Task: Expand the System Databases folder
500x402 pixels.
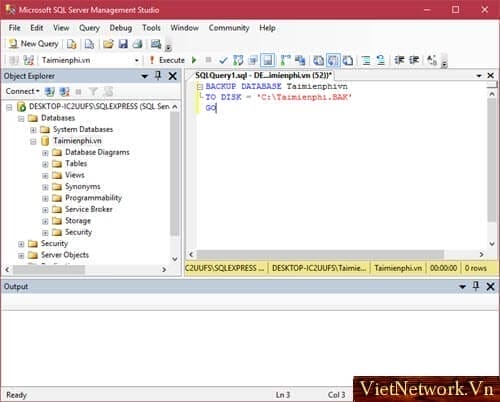Action: click(33, 130)
